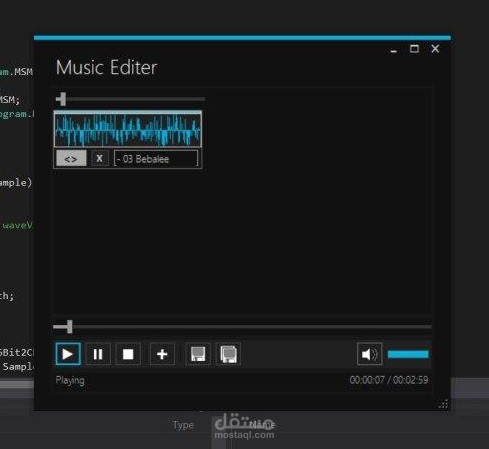Click the 'Music Editer' window title
The width and height of the screenshot is (489, 449).
(106, 67)
